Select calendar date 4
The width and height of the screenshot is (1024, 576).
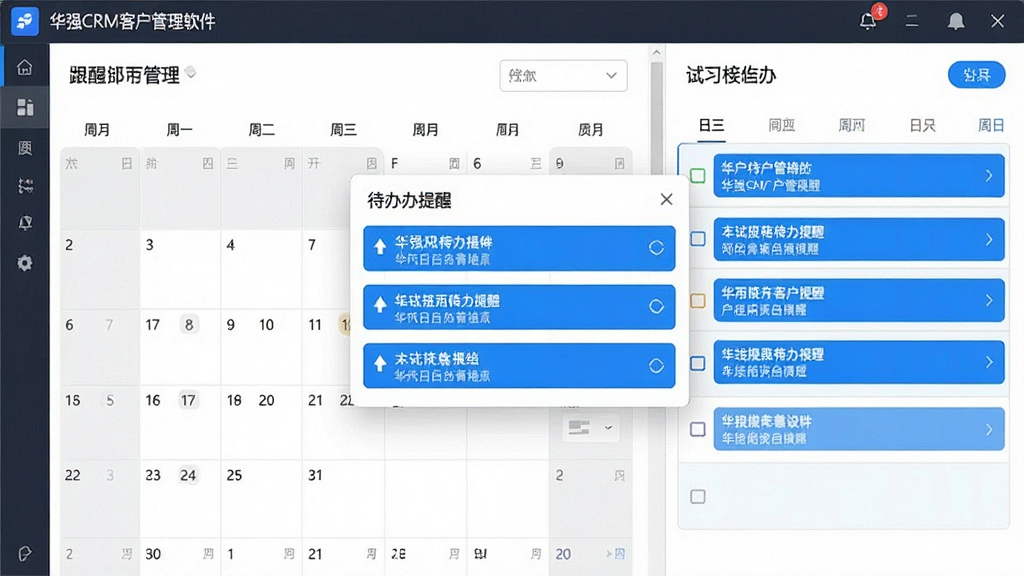tap(231, 245)
